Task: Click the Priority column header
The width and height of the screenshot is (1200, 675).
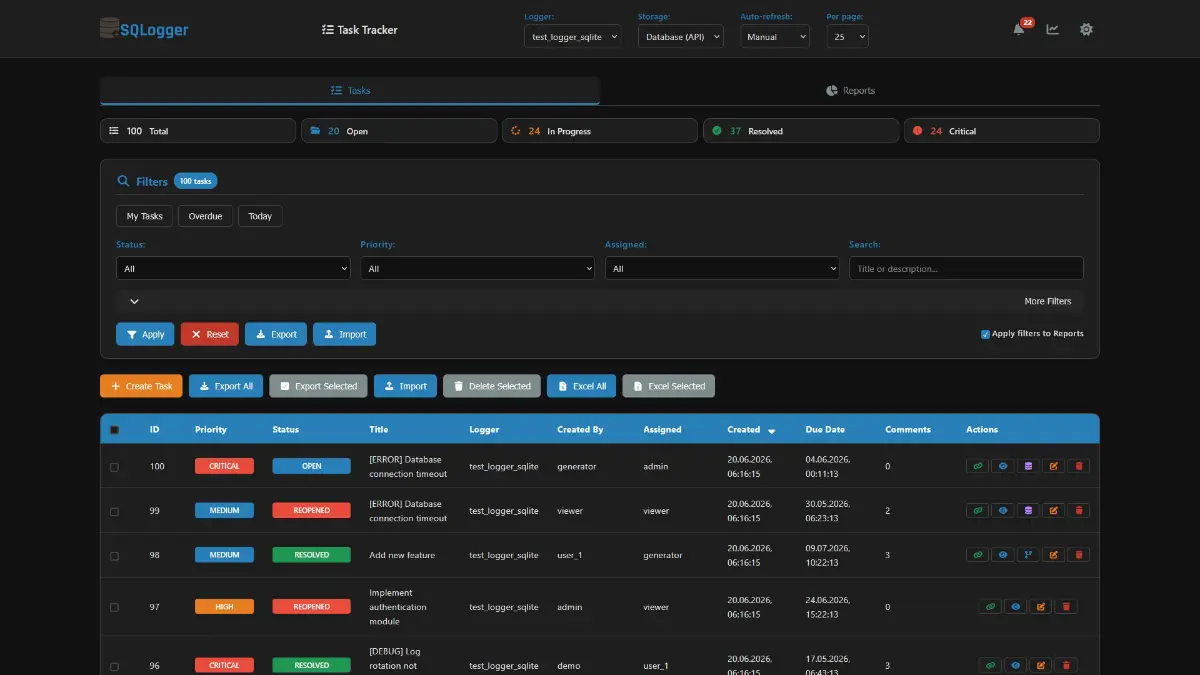Action: (211, 430)
